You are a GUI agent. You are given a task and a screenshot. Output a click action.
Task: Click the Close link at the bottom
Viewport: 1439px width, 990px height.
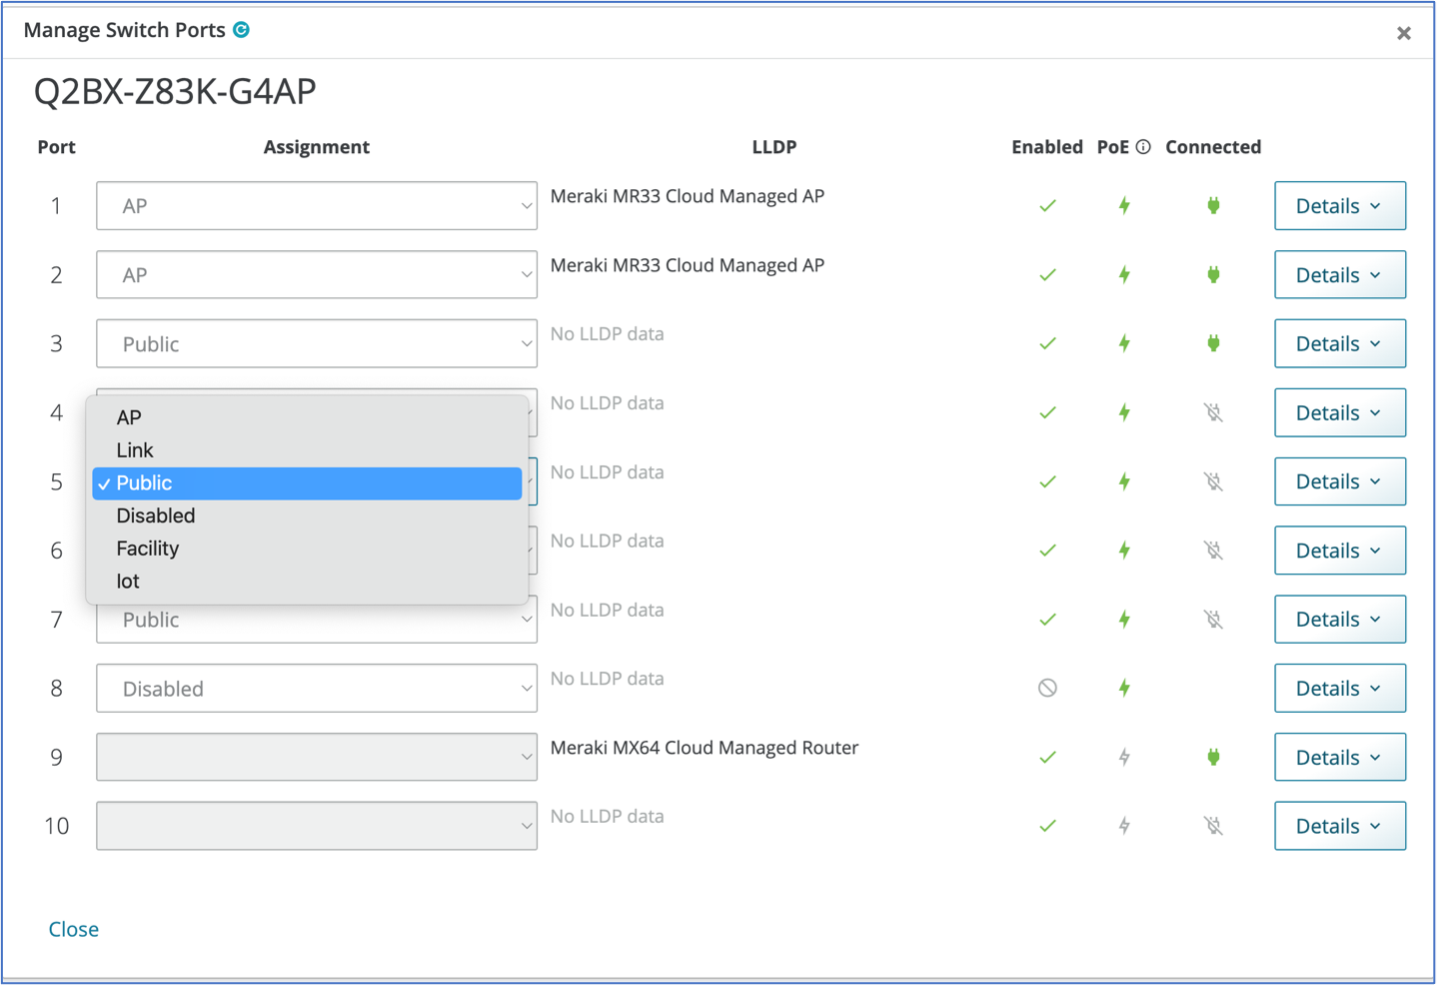click(74, 929)
